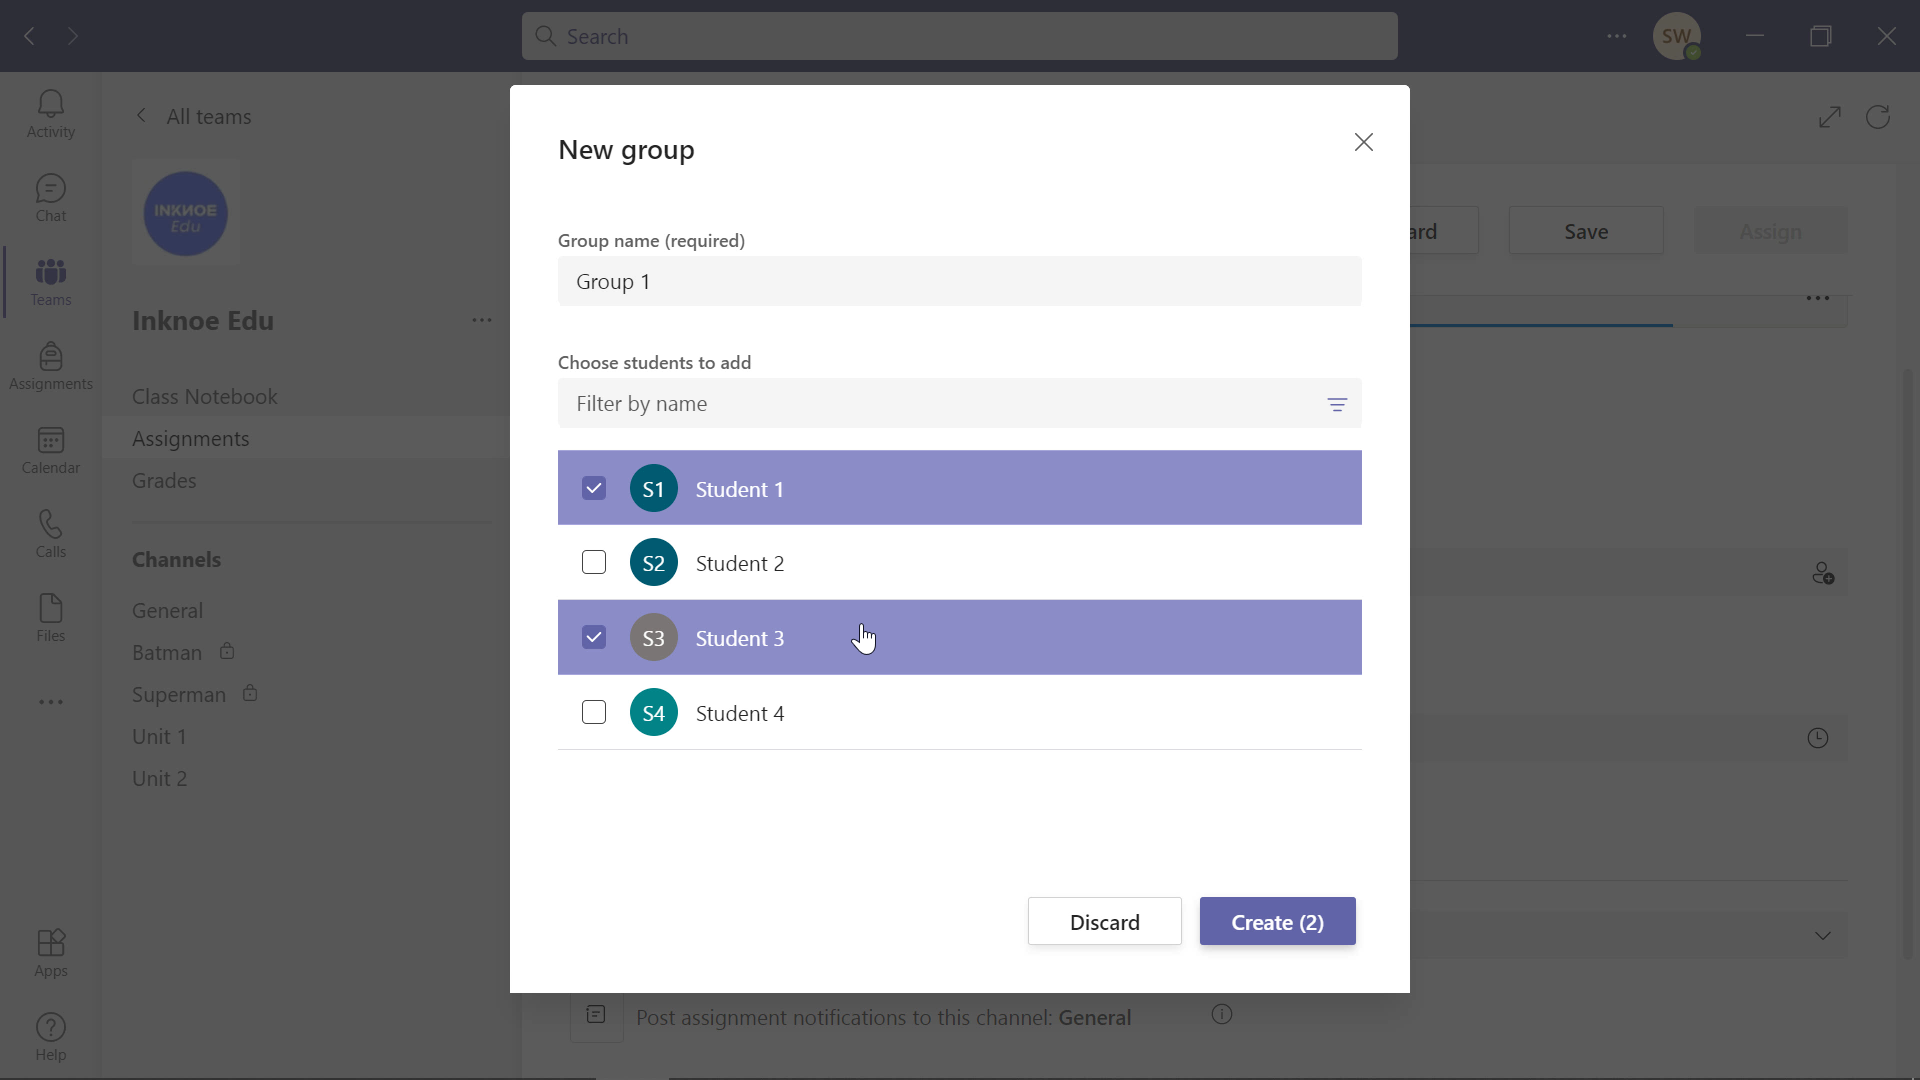Toggle Student 1 checkbox selection
This screenshot has height=1080, width=1920.
point(592,488)
